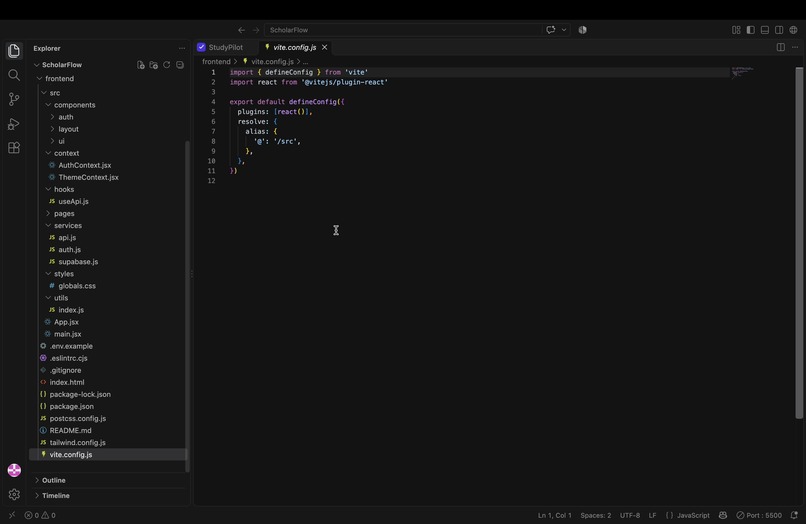This screenshot has height=524, width=806.
Task: Click Ln 1, Col 1 status item
Action: tap(555, 515)
